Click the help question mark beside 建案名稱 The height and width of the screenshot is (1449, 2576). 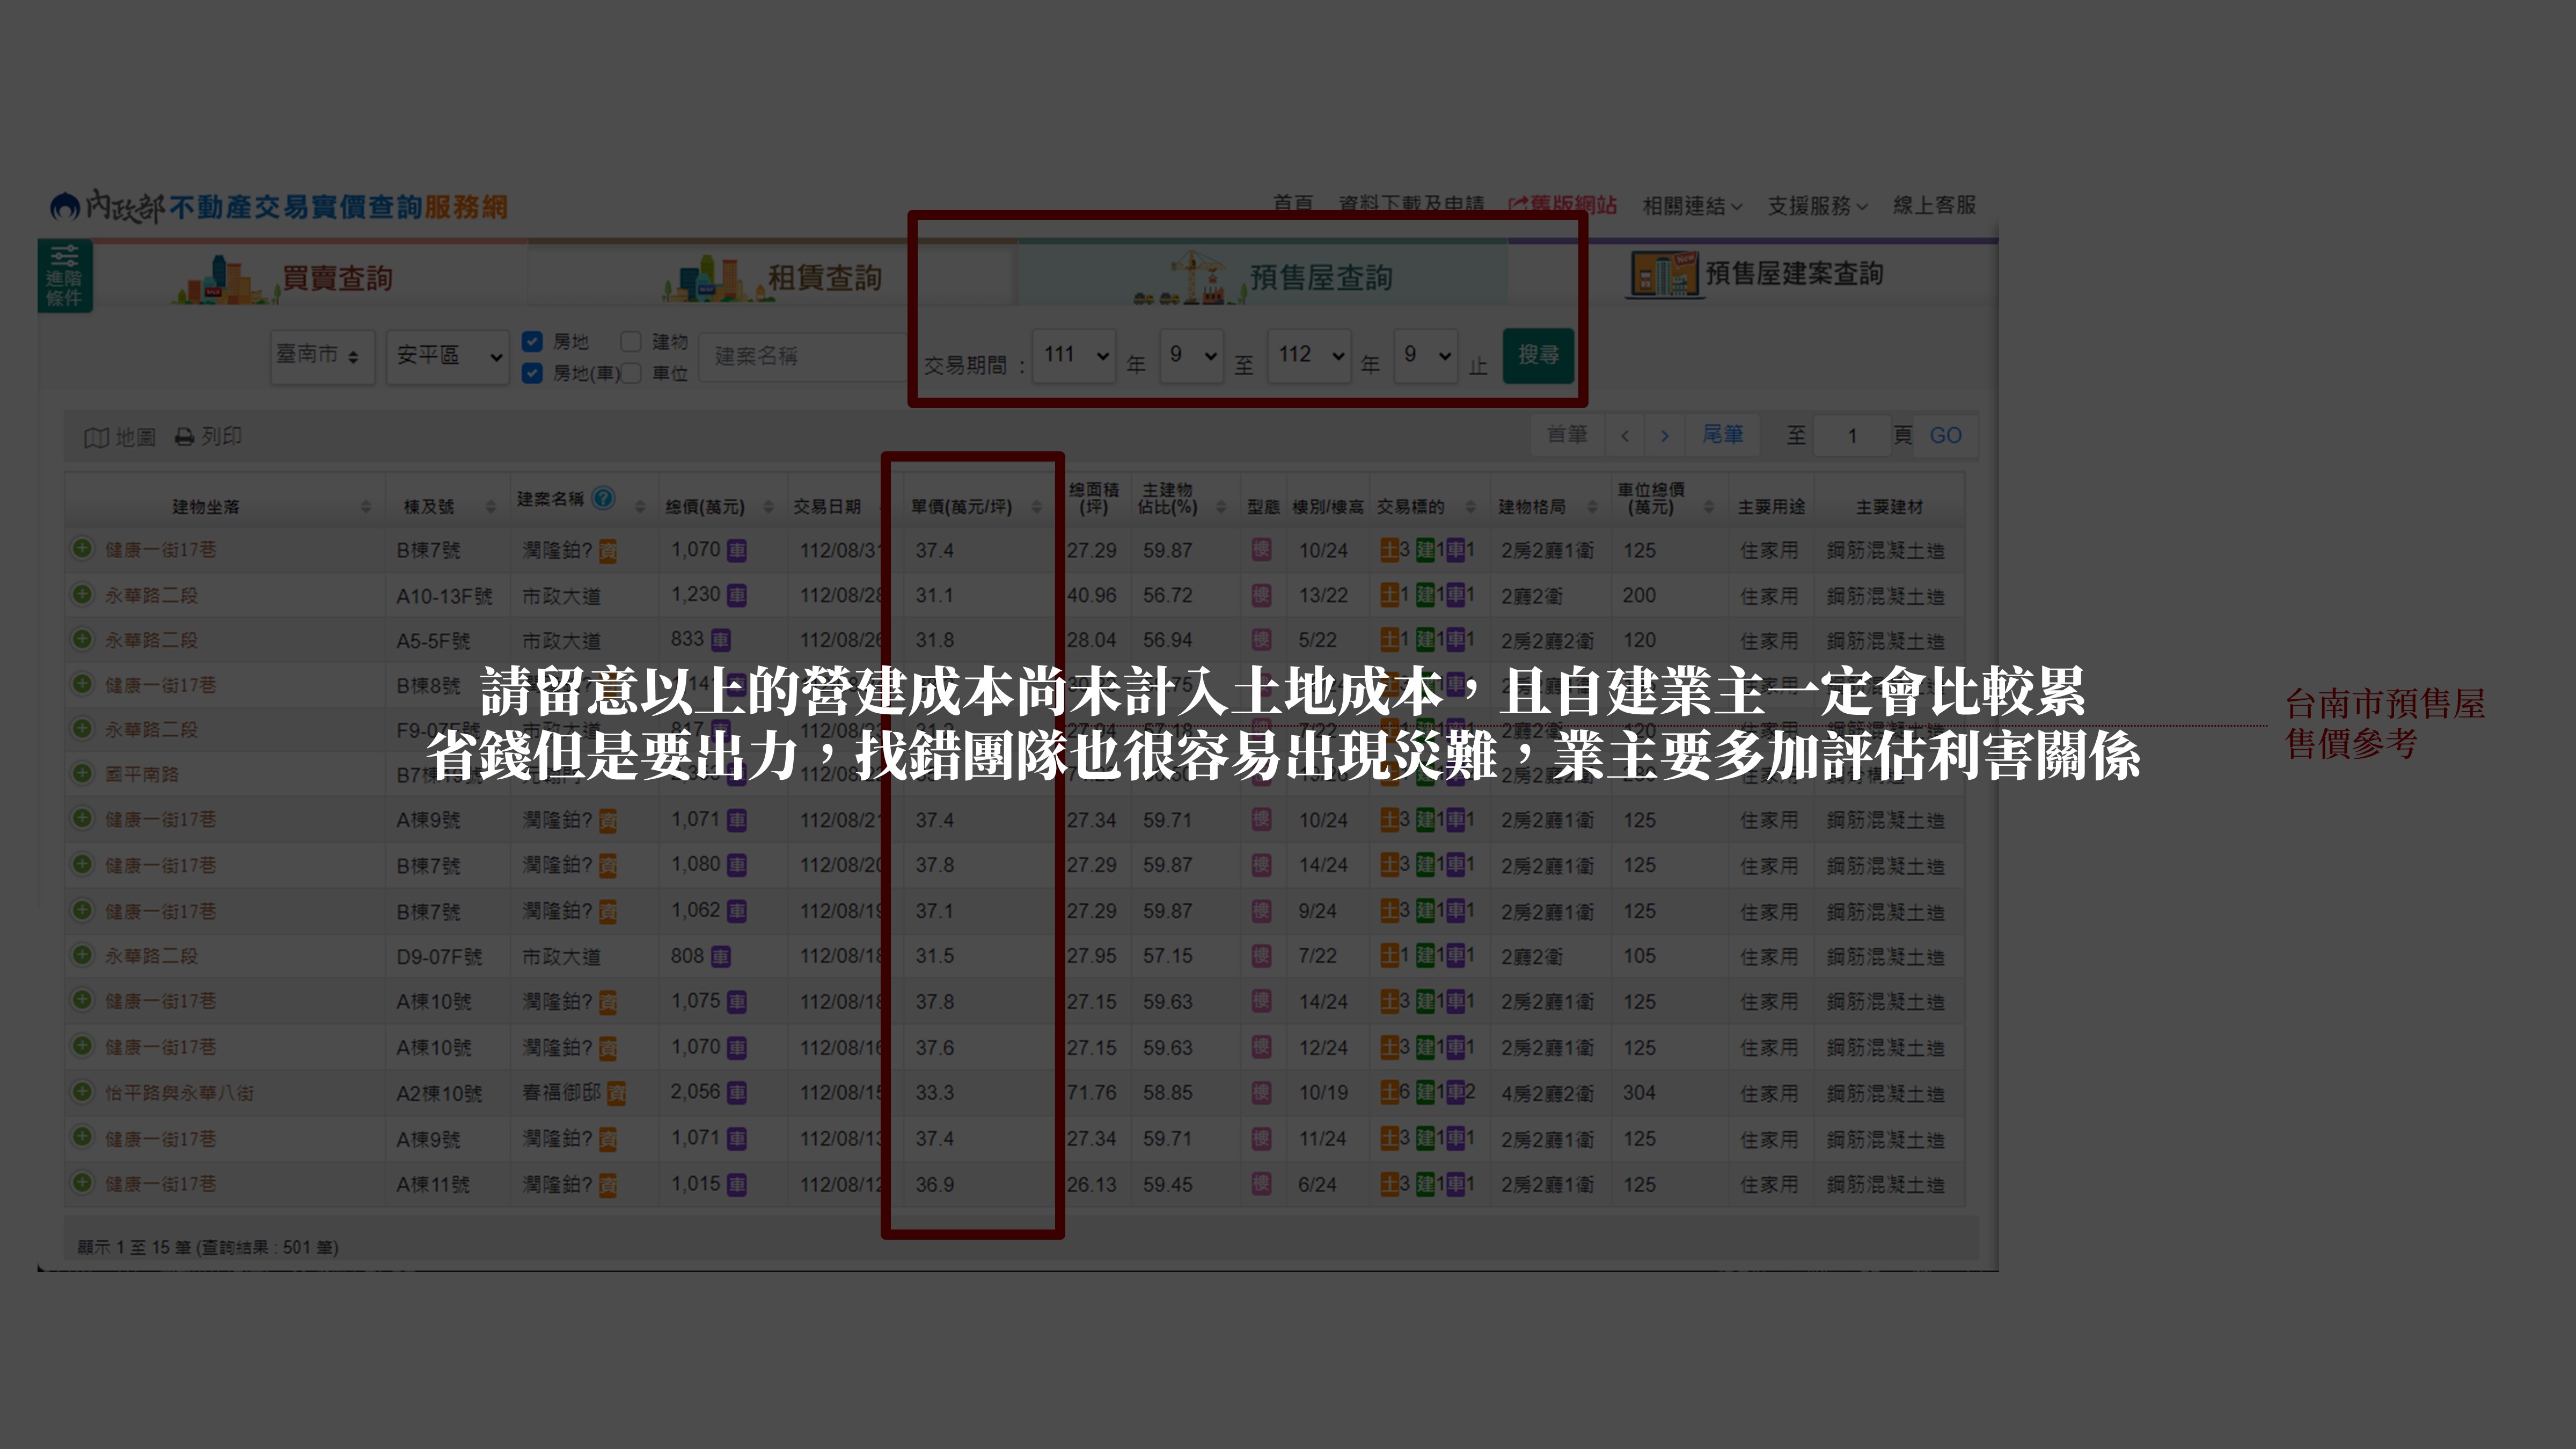[x=603, y=498]
